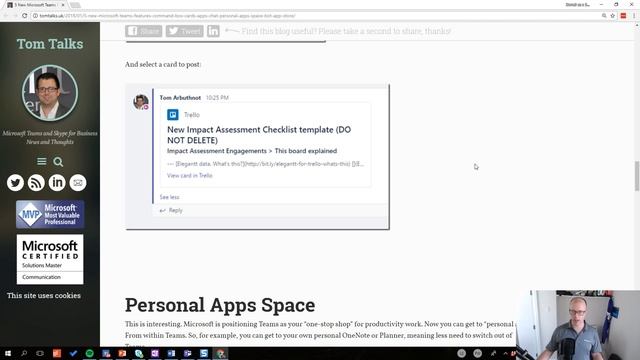Click Reply under the Trello card
This screenshot has width=640, height=360.
pos(171,211)
